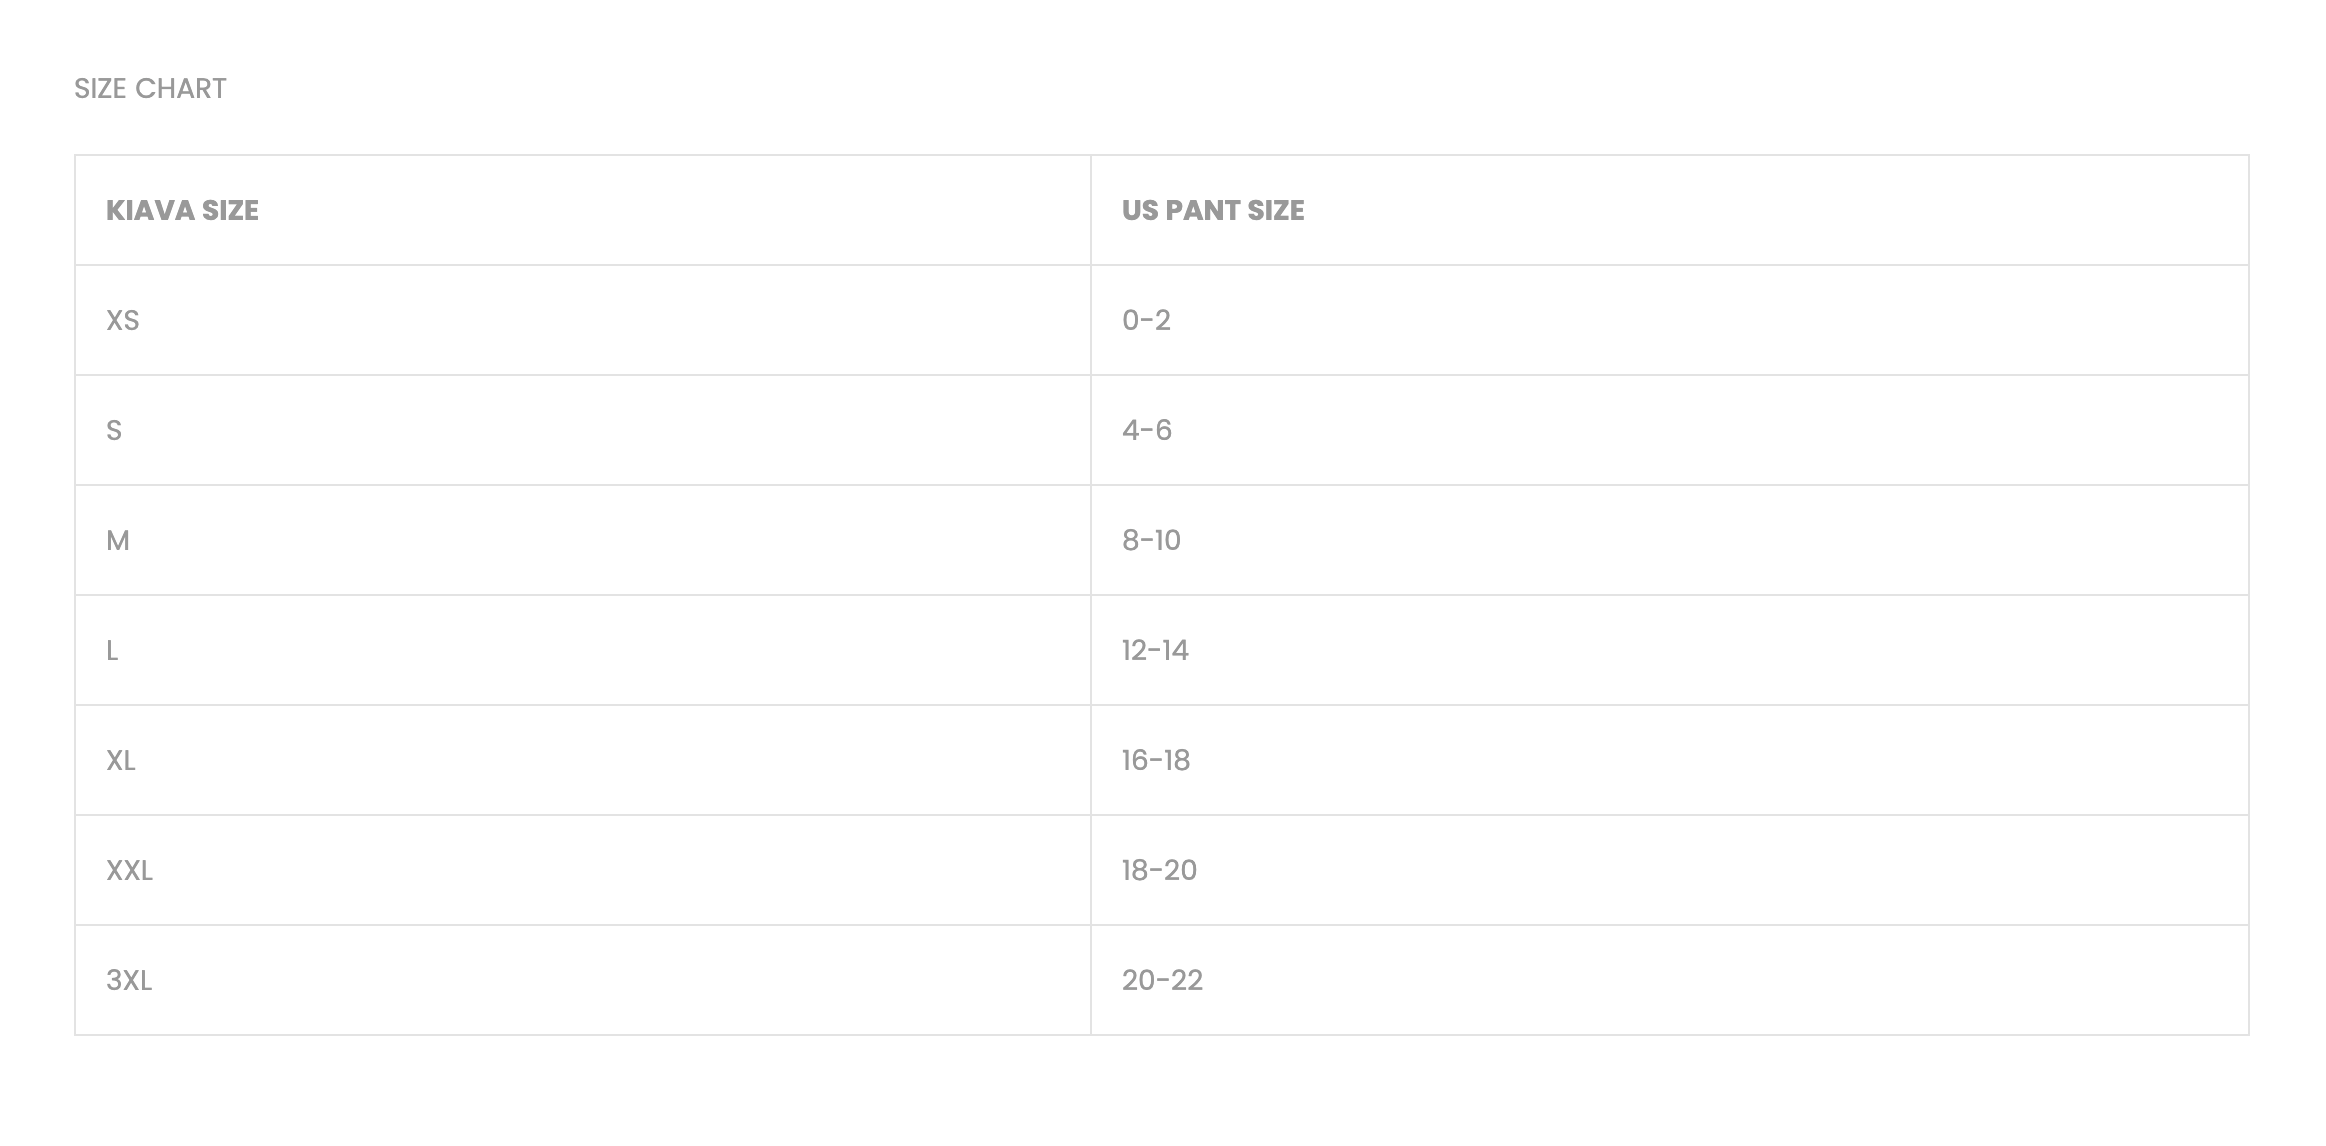
Task: Click the 3XL size cell
Action: [129, 980]
